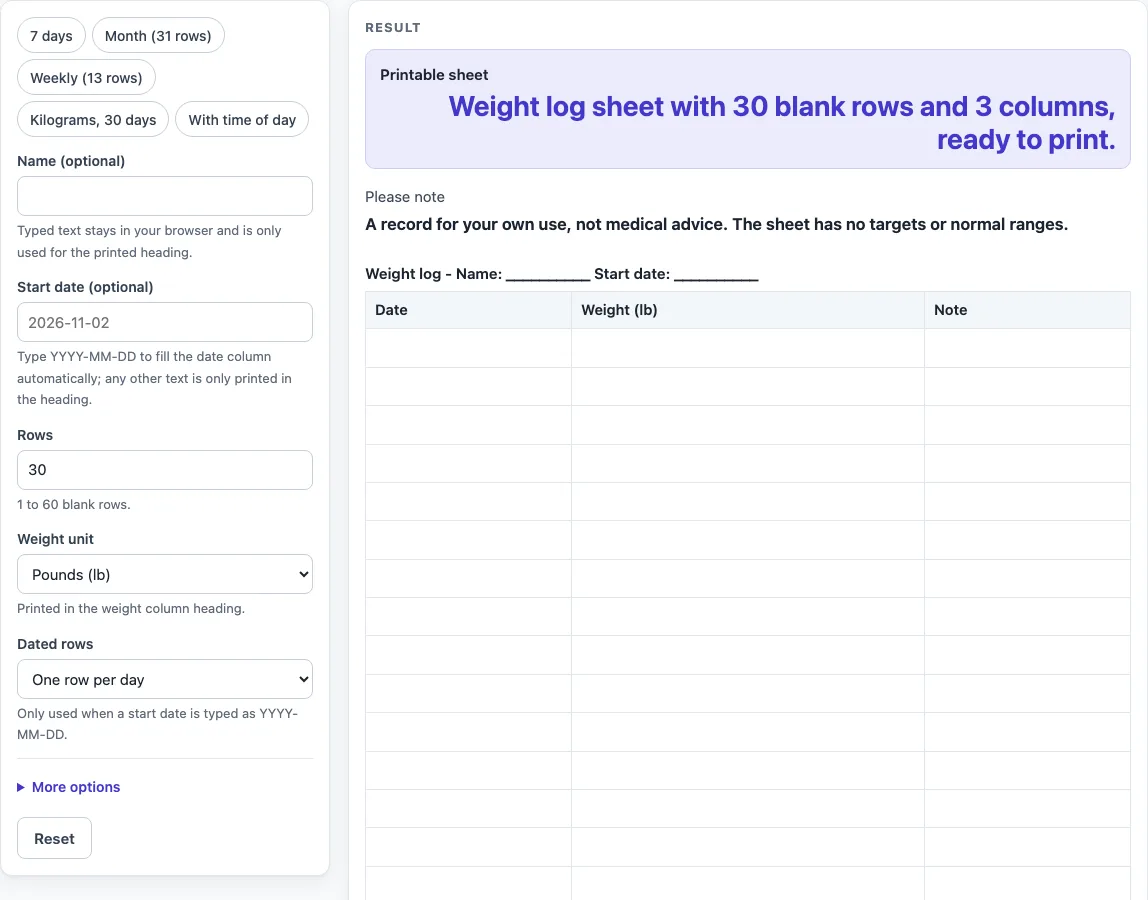Click the Note column header
Viewport: 1148px width, 900px height.
click(x=1027, y=310)
